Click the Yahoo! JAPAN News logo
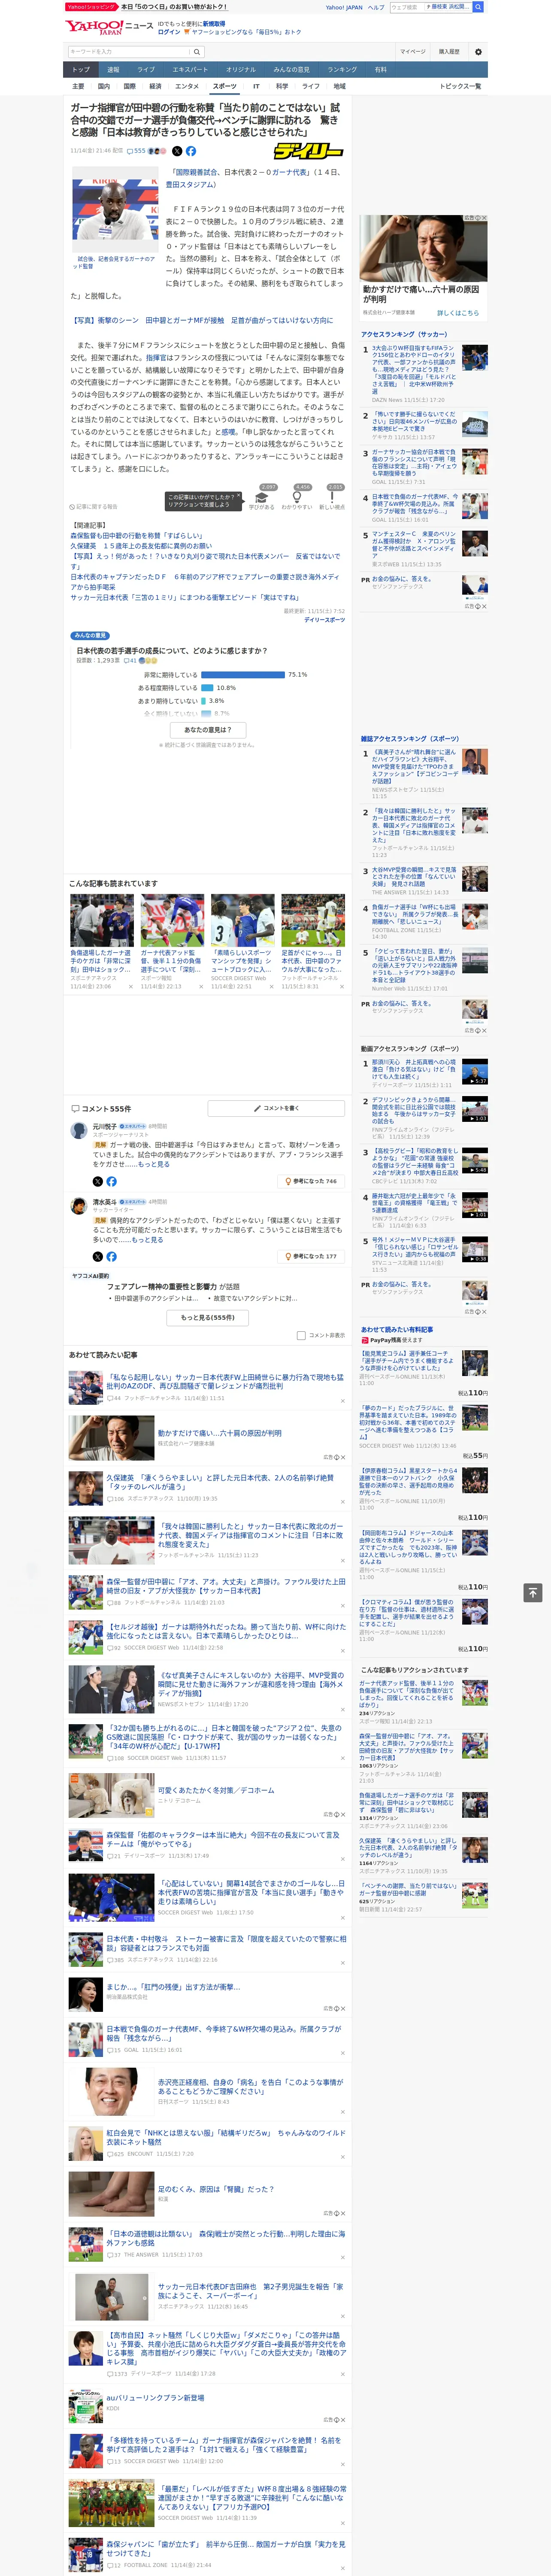 [109, 27]
